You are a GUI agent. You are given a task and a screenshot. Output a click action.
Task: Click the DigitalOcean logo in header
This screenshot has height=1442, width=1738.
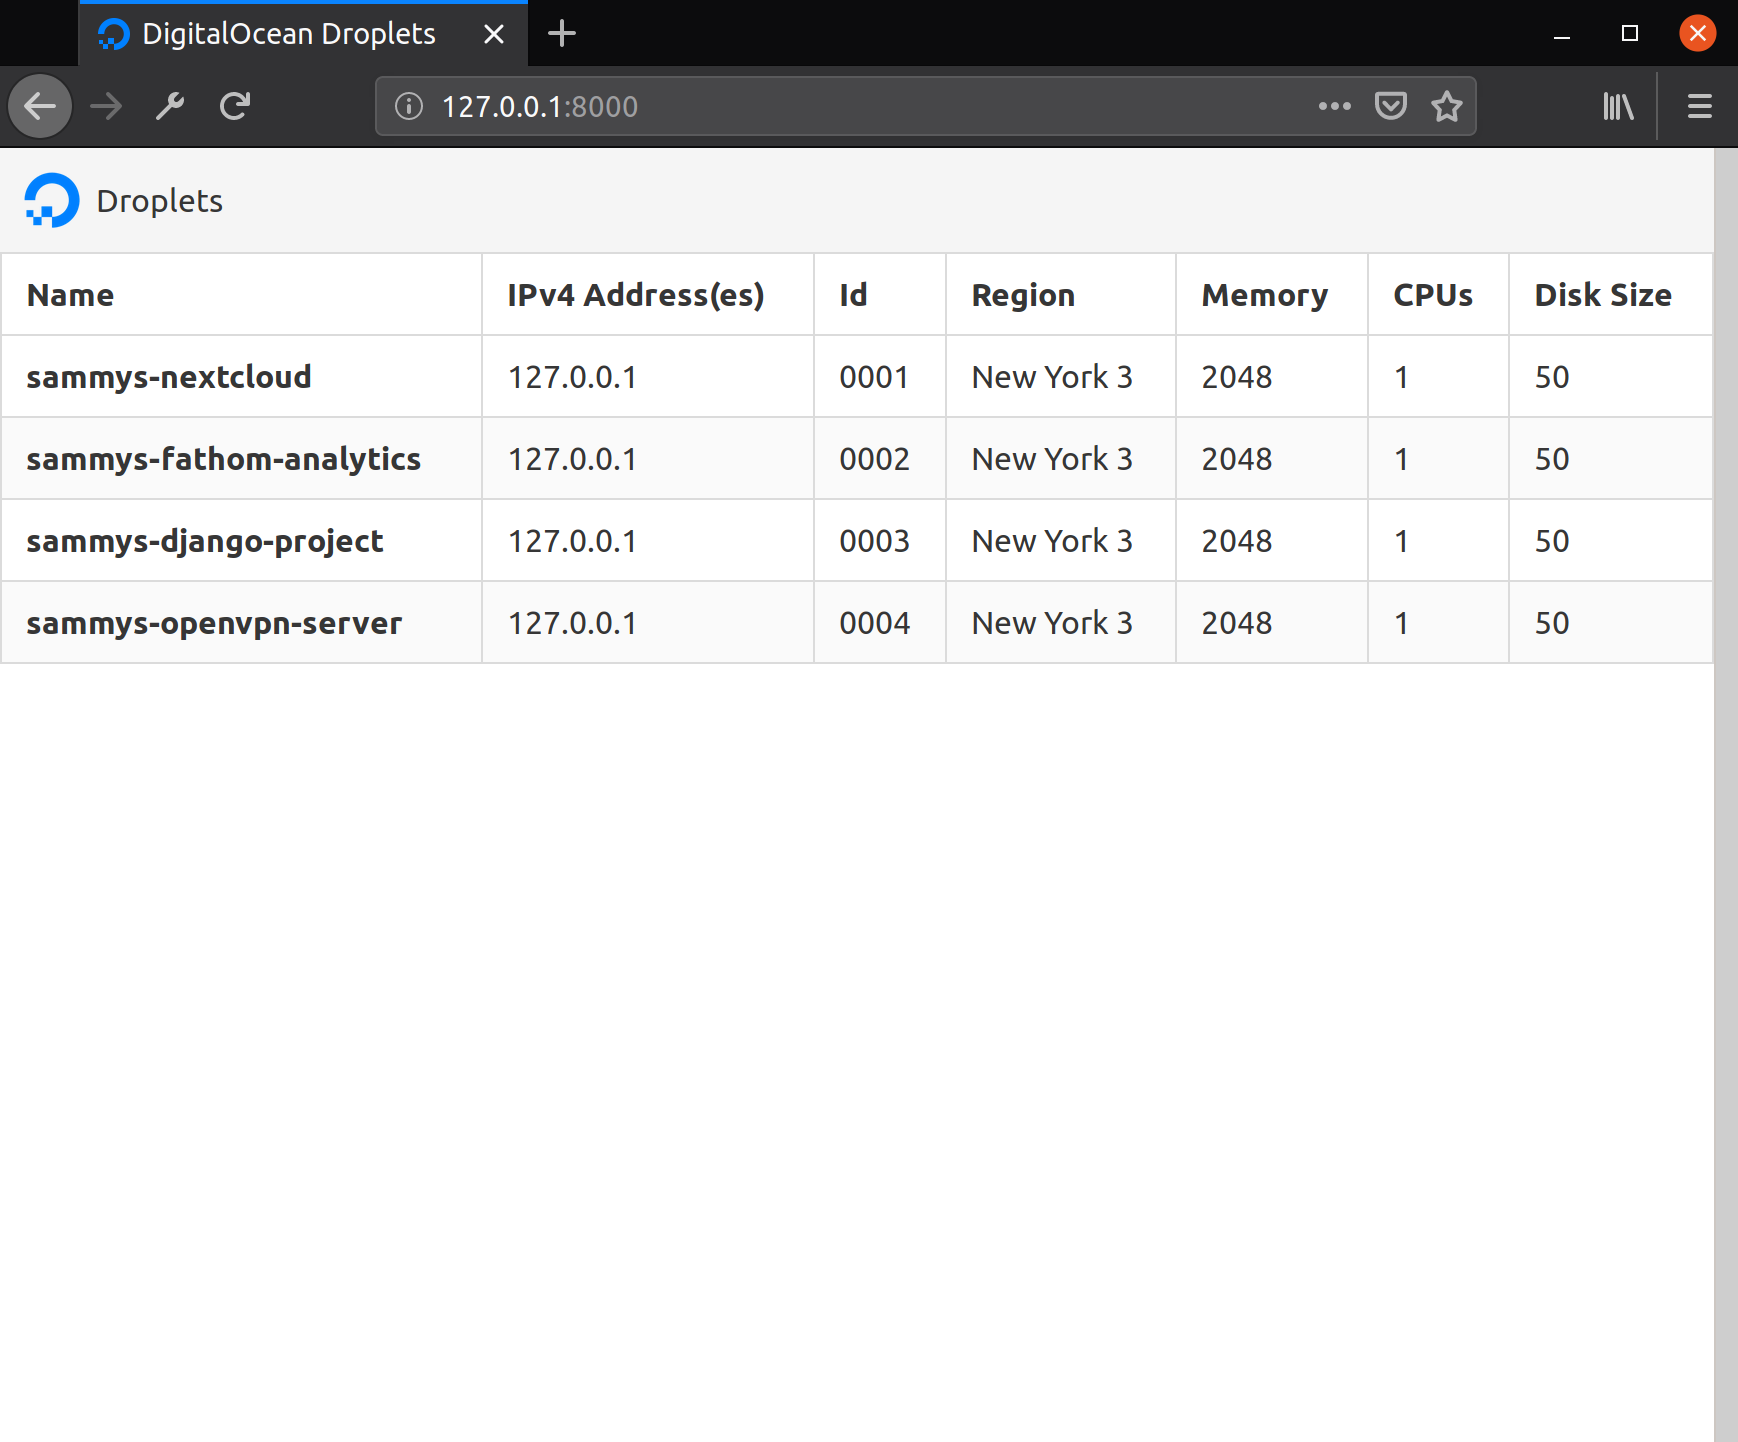(52, 200)
